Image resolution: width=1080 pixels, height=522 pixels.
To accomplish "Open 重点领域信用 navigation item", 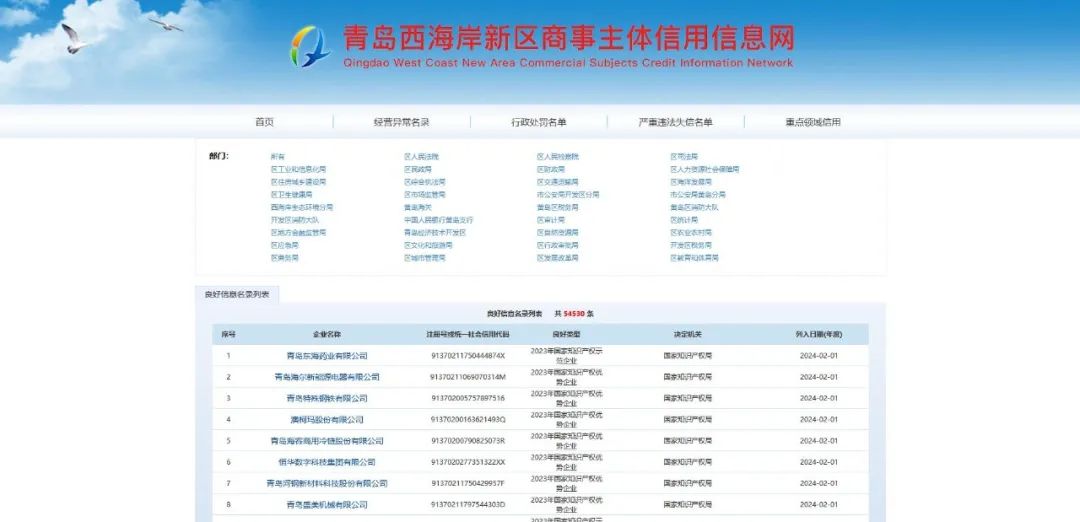I will pyautogui.click(x=813, y=122).
